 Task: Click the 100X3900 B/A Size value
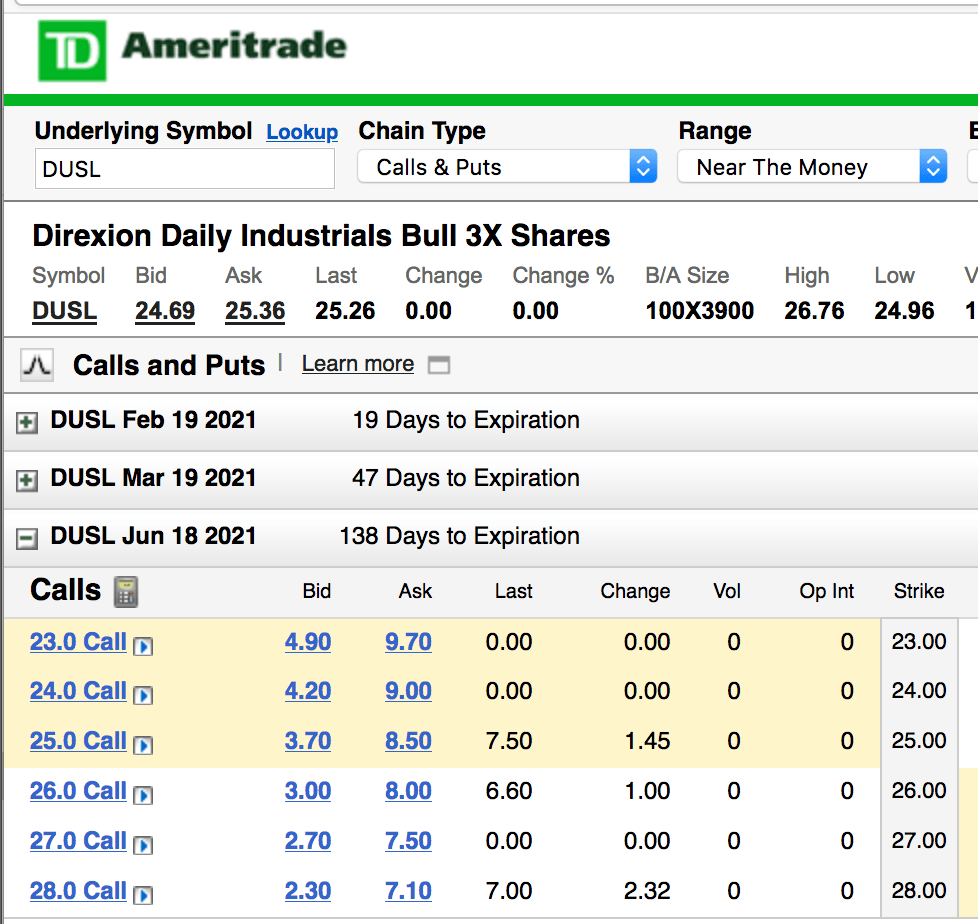700,311
